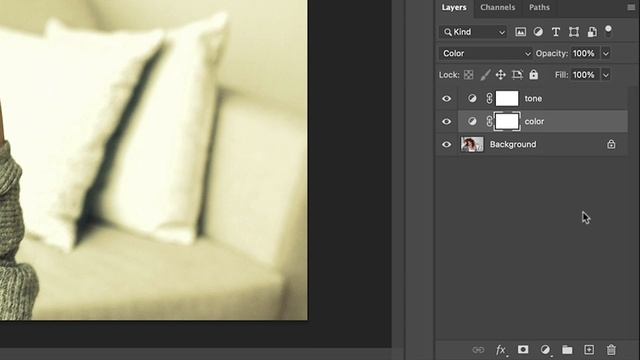This screenshot has height=360, width=640.
Task: Click the Link layers button
Action: [478, 350]
